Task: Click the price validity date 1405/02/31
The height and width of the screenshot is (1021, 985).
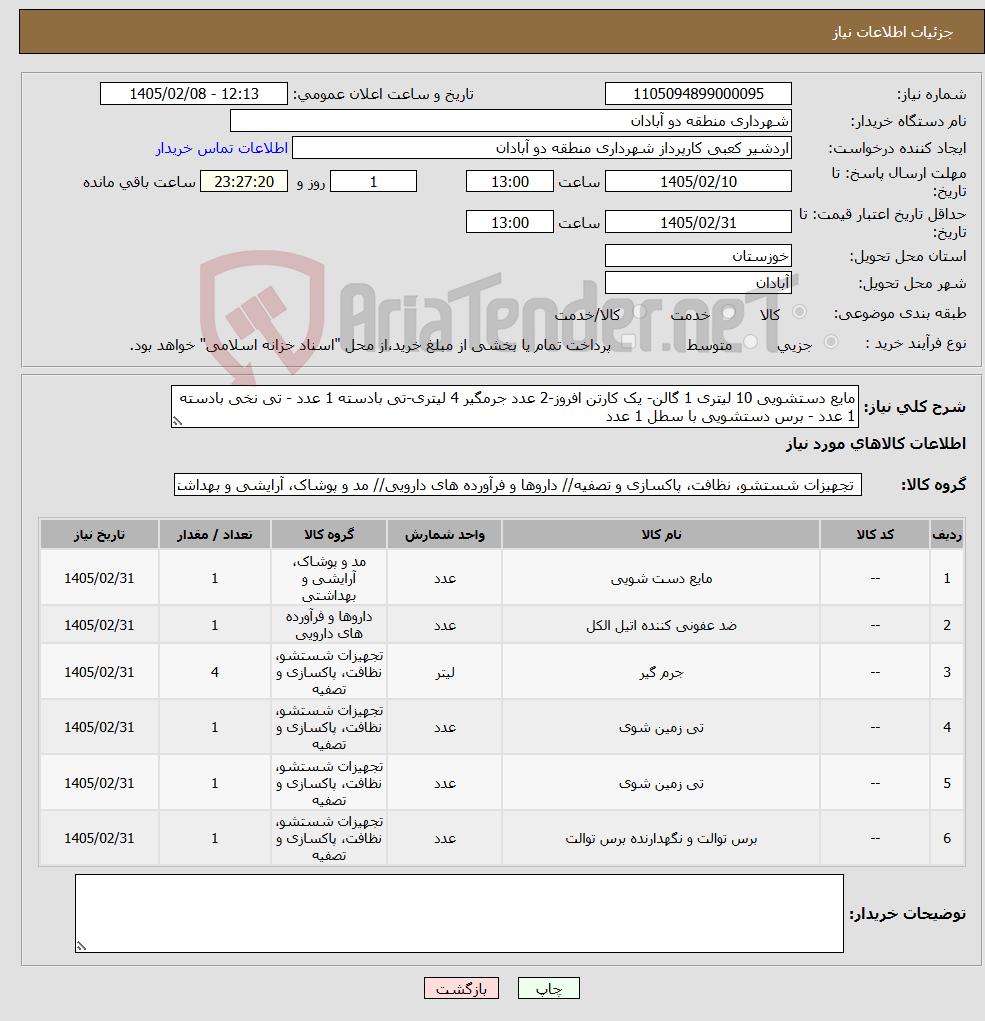Action: pyautogui.click(x=698, y=223)
